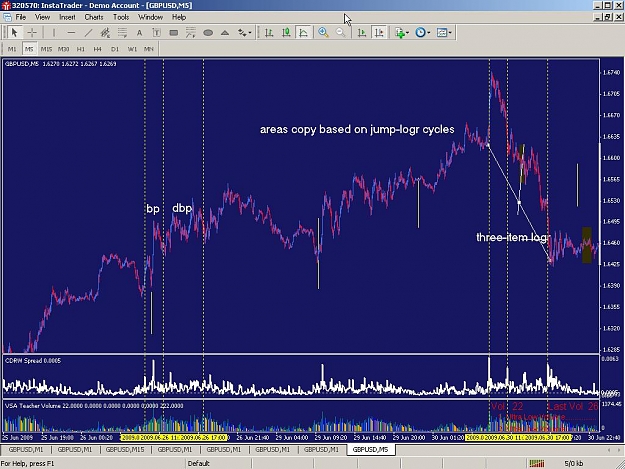Switch timeframe to M5
625x469 pixels.
click(29, 49)
